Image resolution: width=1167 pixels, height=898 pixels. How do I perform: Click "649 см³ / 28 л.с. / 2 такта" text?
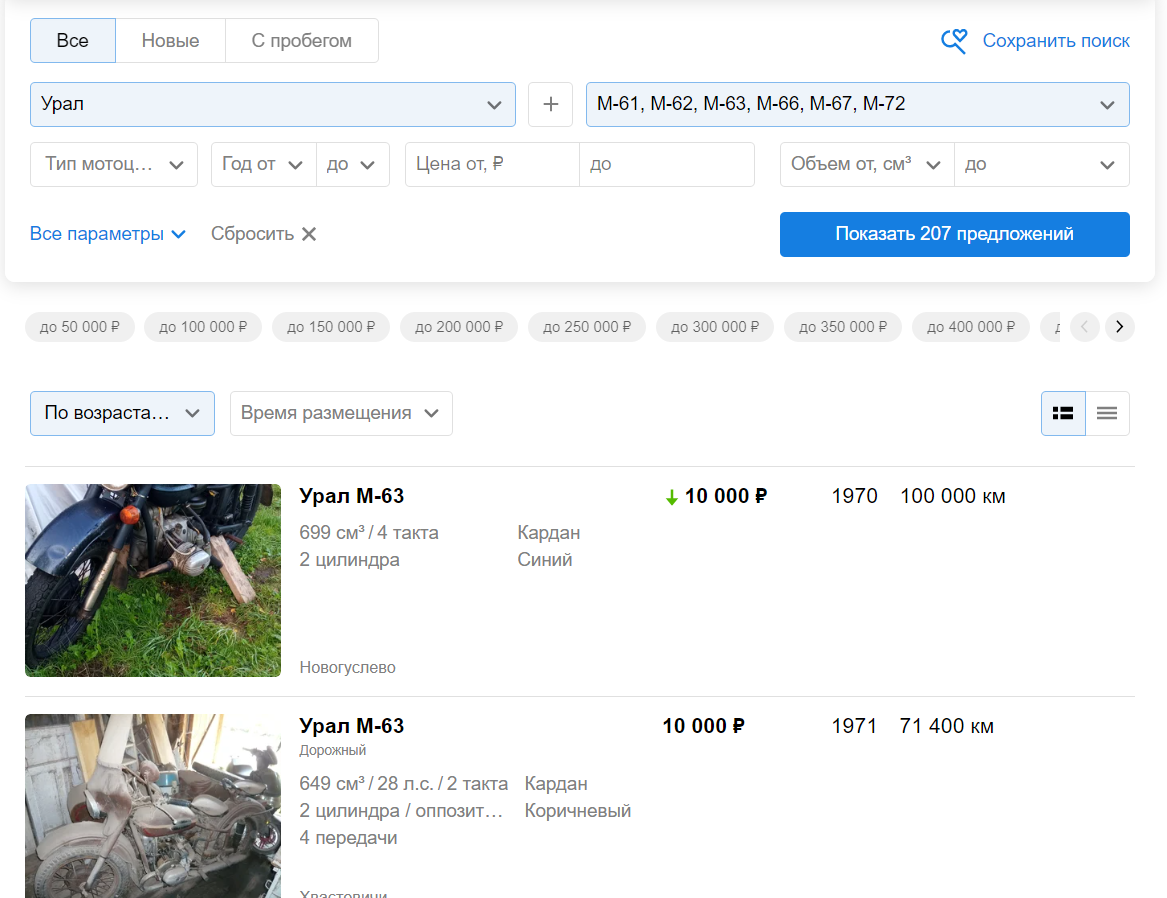[x=403, y=783]
